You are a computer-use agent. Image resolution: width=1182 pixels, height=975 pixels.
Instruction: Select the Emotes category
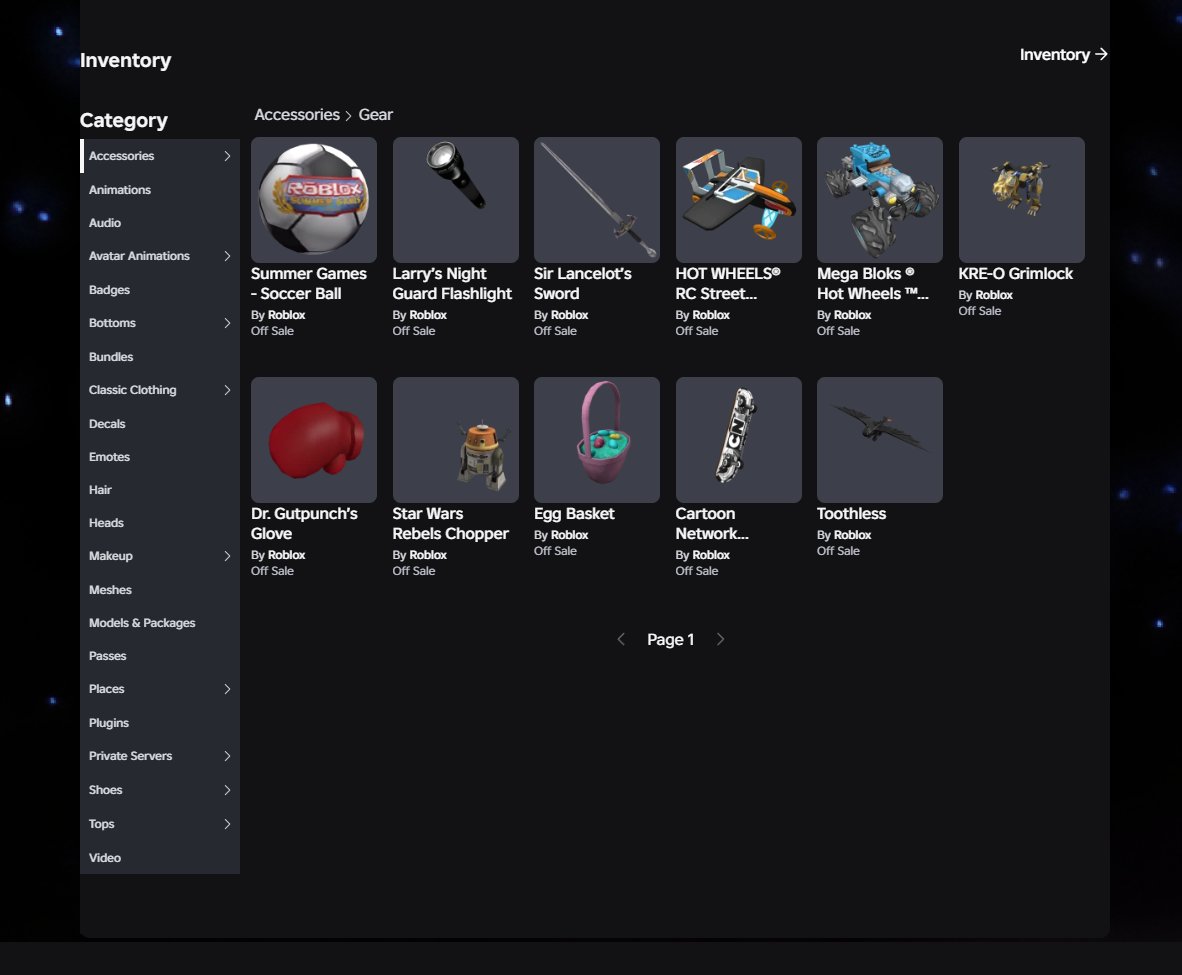coord(160,457)
